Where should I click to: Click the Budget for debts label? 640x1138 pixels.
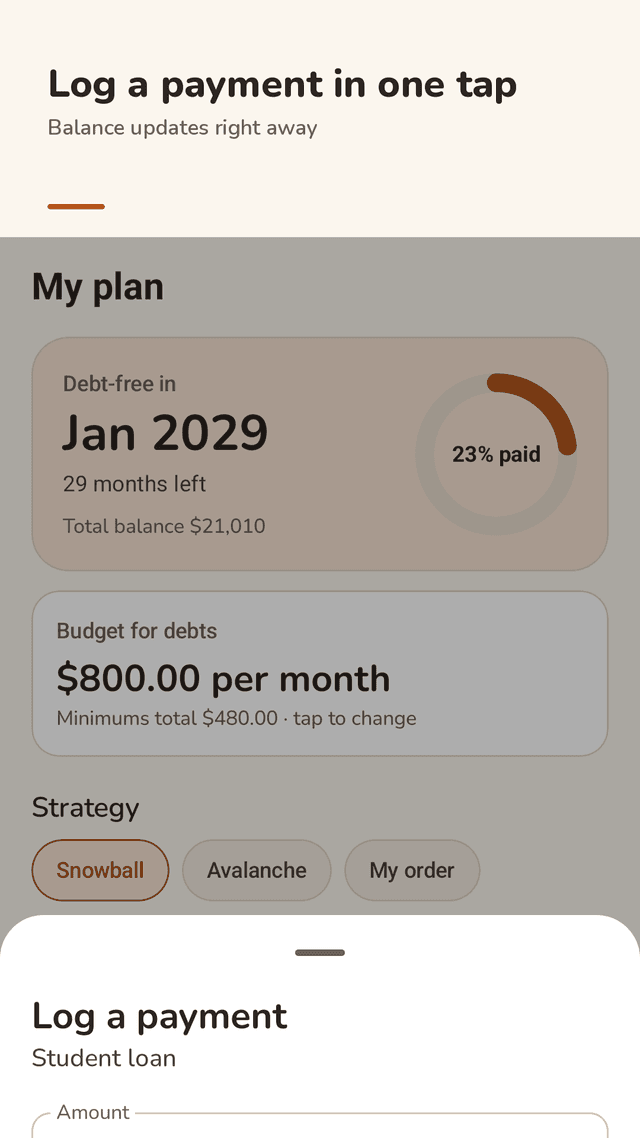(137, 631)
